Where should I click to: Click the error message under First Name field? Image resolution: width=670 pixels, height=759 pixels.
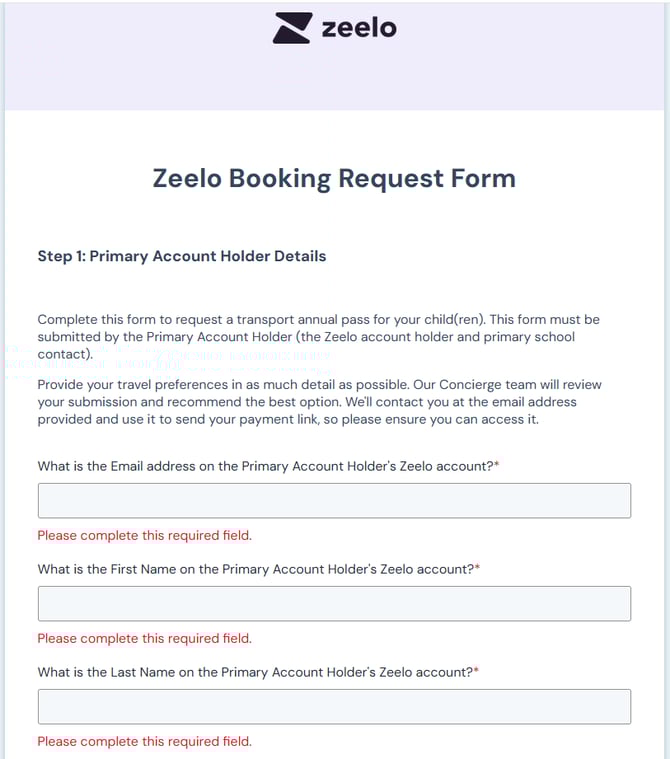pos(145,639)
